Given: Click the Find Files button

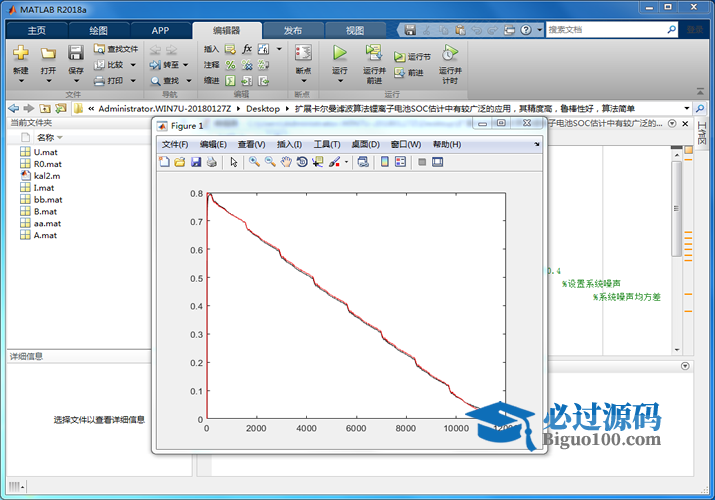Looking at the screenshot, I should tap(115, 49).
